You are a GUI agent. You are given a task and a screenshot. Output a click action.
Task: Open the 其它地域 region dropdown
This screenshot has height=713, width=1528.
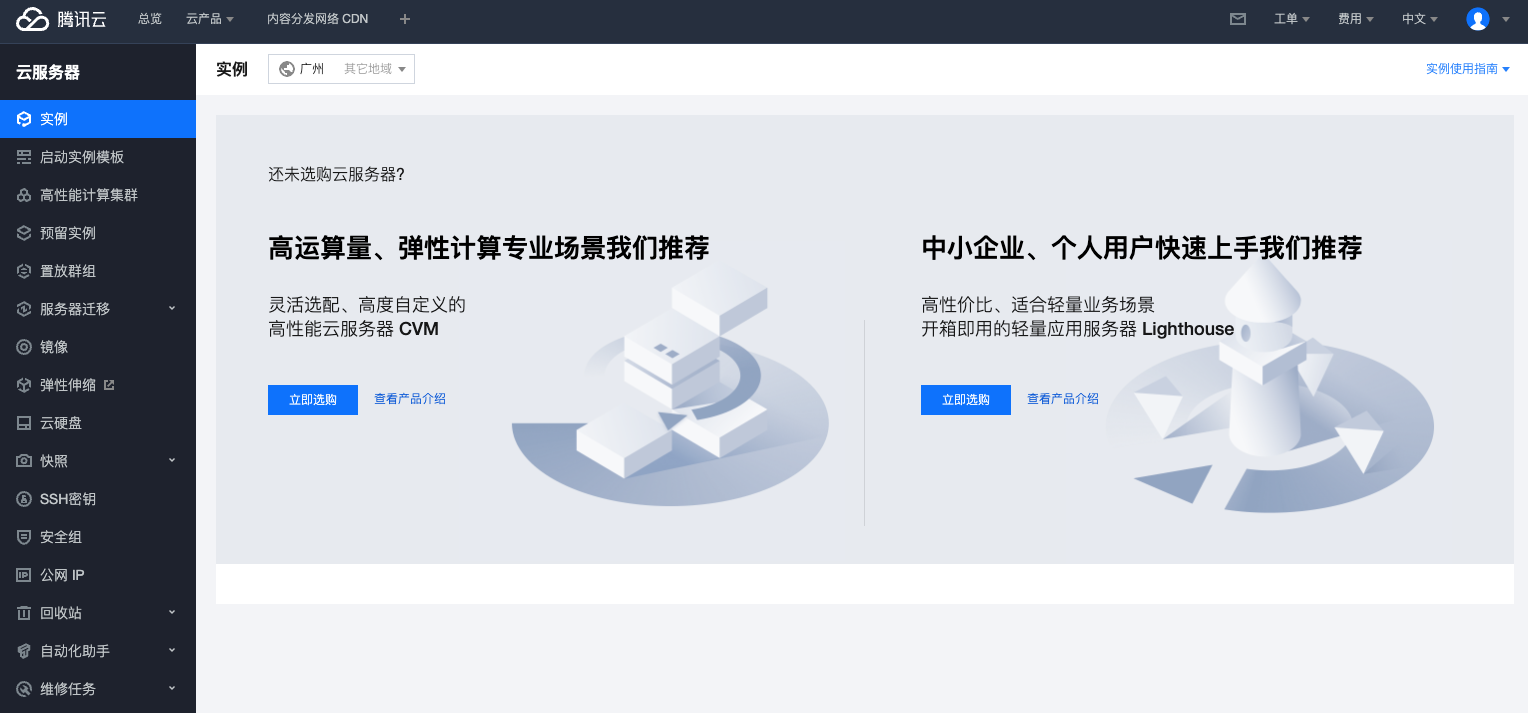click(375, 69)
